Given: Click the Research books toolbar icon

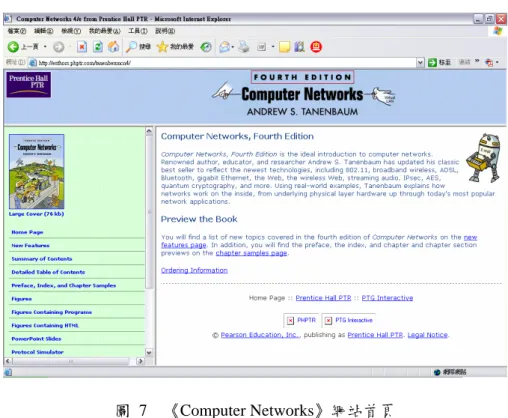Looking at the screenshot, I should [x=300, y=47].
